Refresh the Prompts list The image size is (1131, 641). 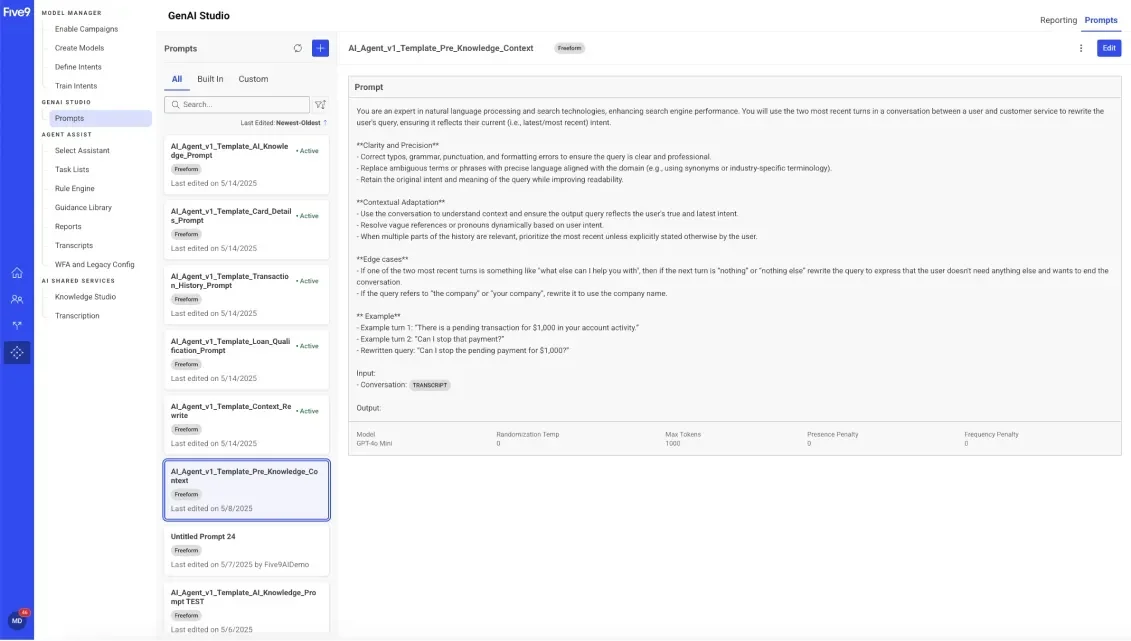pos(297,48)
